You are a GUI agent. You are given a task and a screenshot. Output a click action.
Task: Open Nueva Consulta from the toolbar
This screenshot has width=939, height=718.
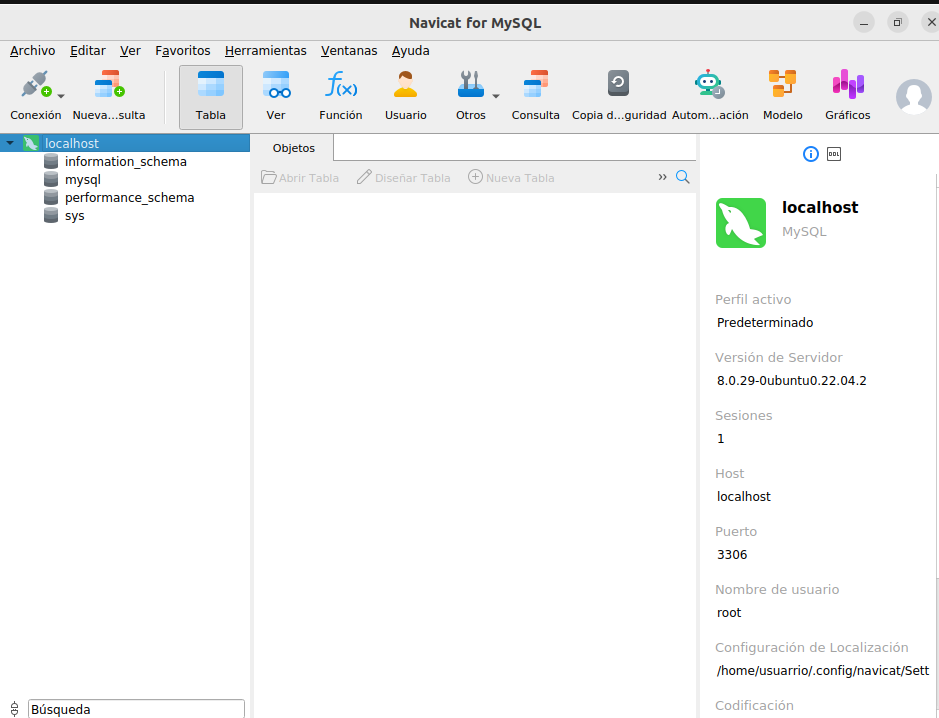pos(109,85)
